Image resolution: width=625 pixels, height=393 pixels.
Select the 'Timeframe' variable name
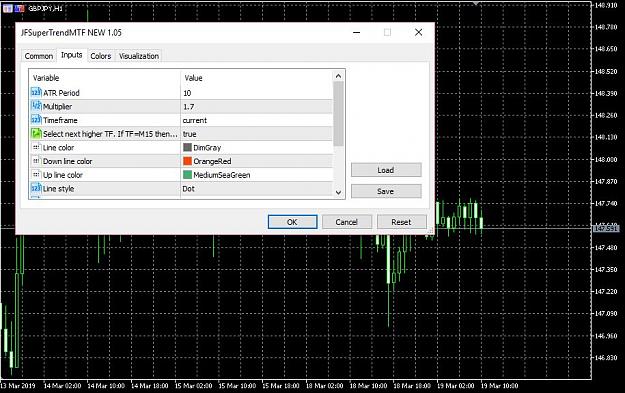click(x=60, y=120)
